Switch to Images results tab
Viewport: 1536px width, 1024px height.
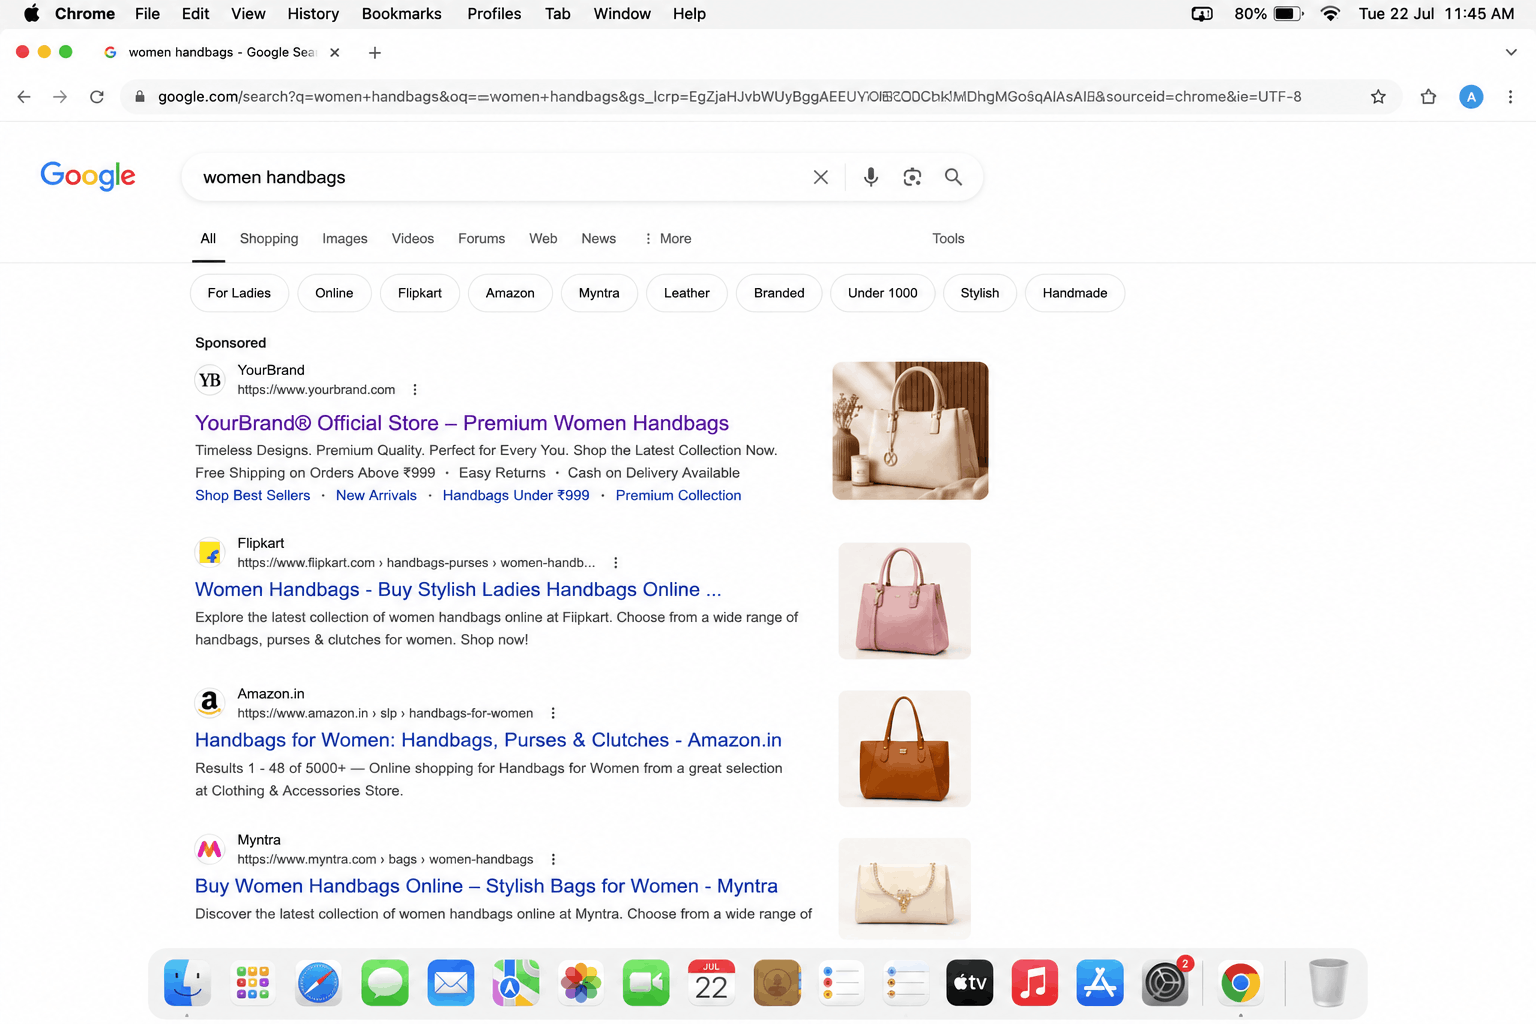345,239
